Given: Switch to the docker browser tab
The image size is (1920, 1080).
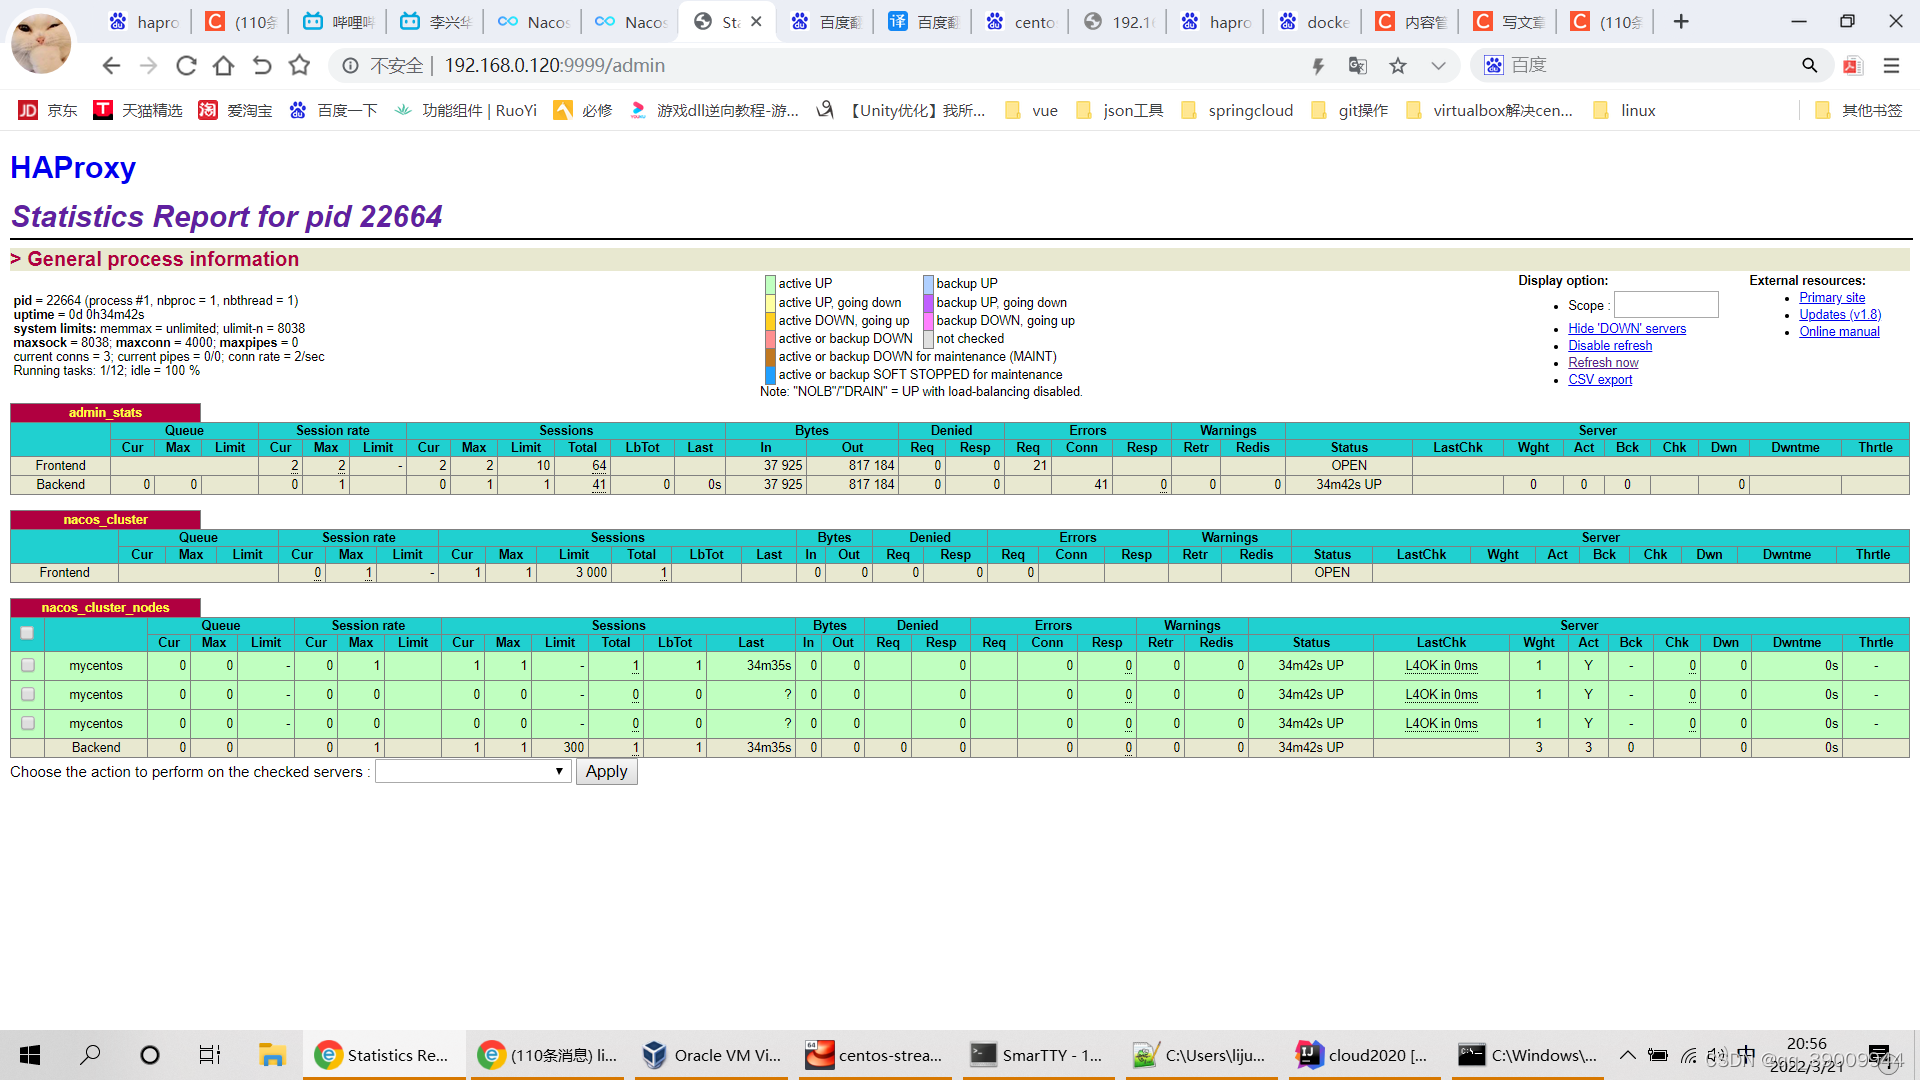Looking at the screenshot, I should click(1314, 22).
